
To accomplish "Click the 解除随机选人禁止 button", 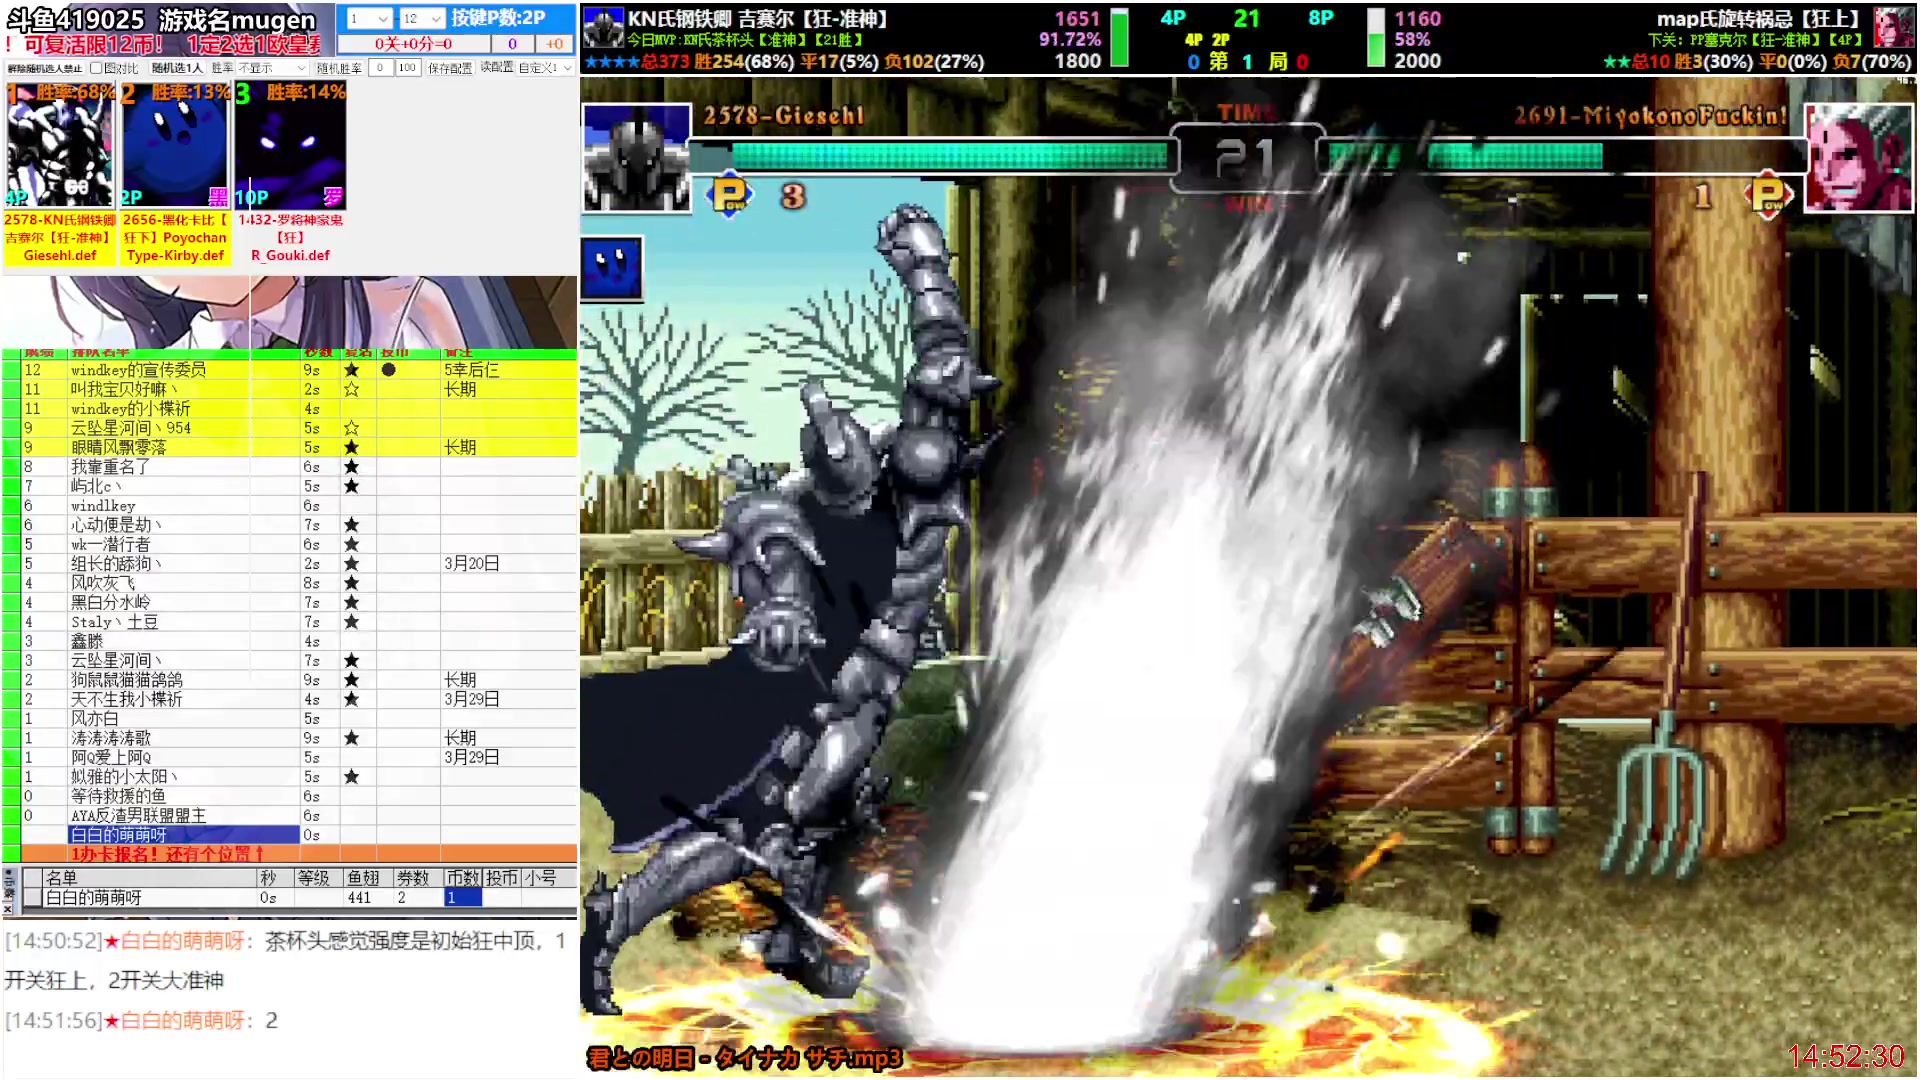I will point(44,68).
